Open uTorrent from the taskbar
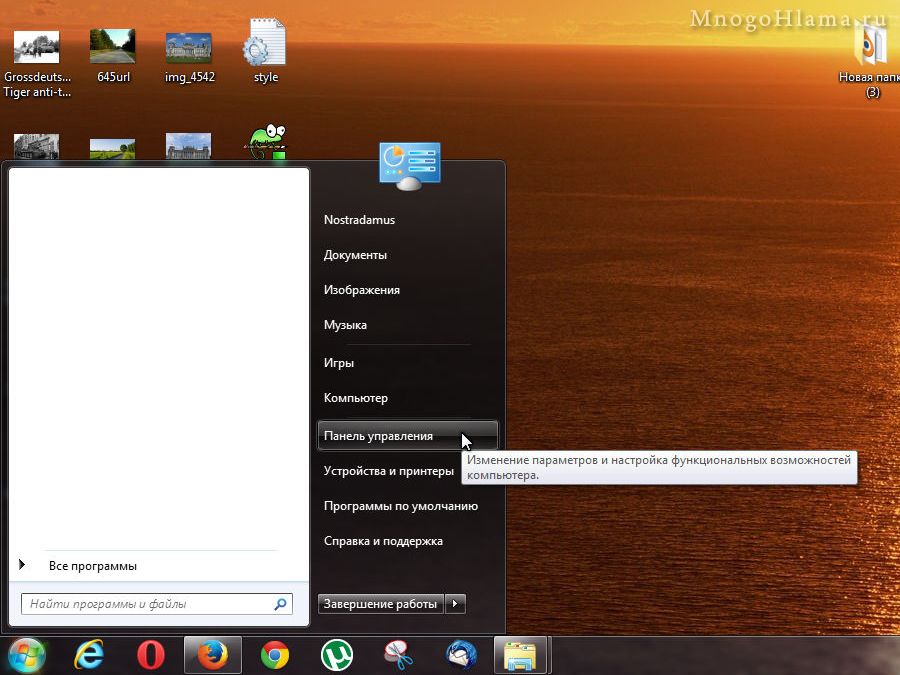This screenshot has height=675, width=900. tap(337, 655)
